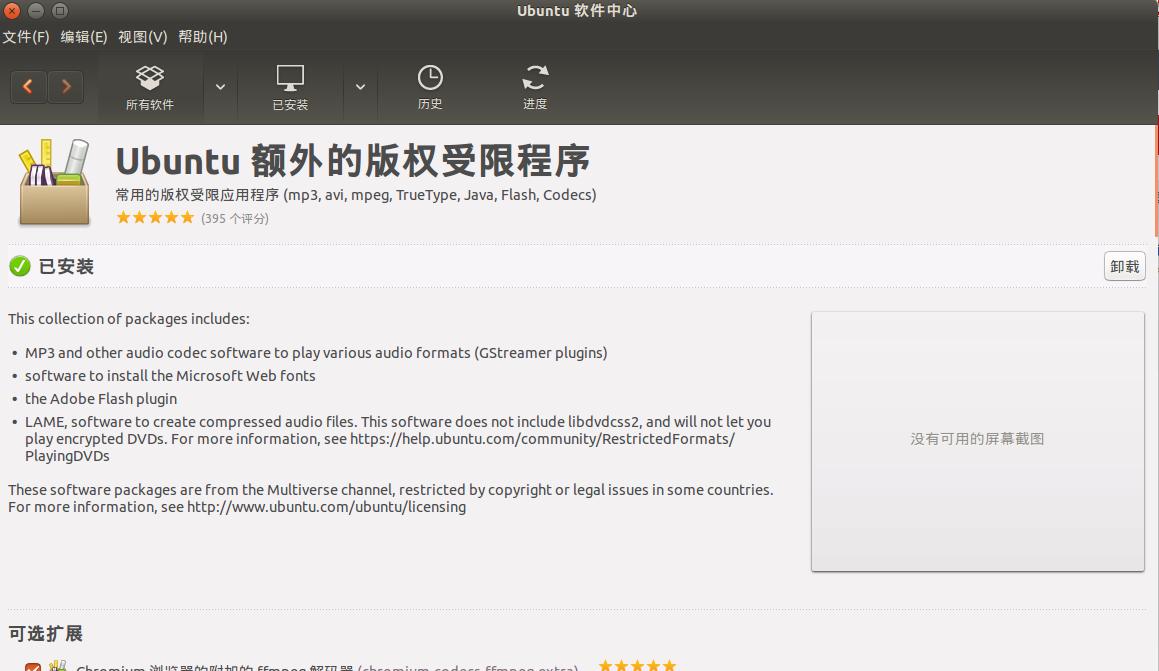Show the 已安装 (Installed) software view
The image size is (1159, 671).
tap(290, 88)
